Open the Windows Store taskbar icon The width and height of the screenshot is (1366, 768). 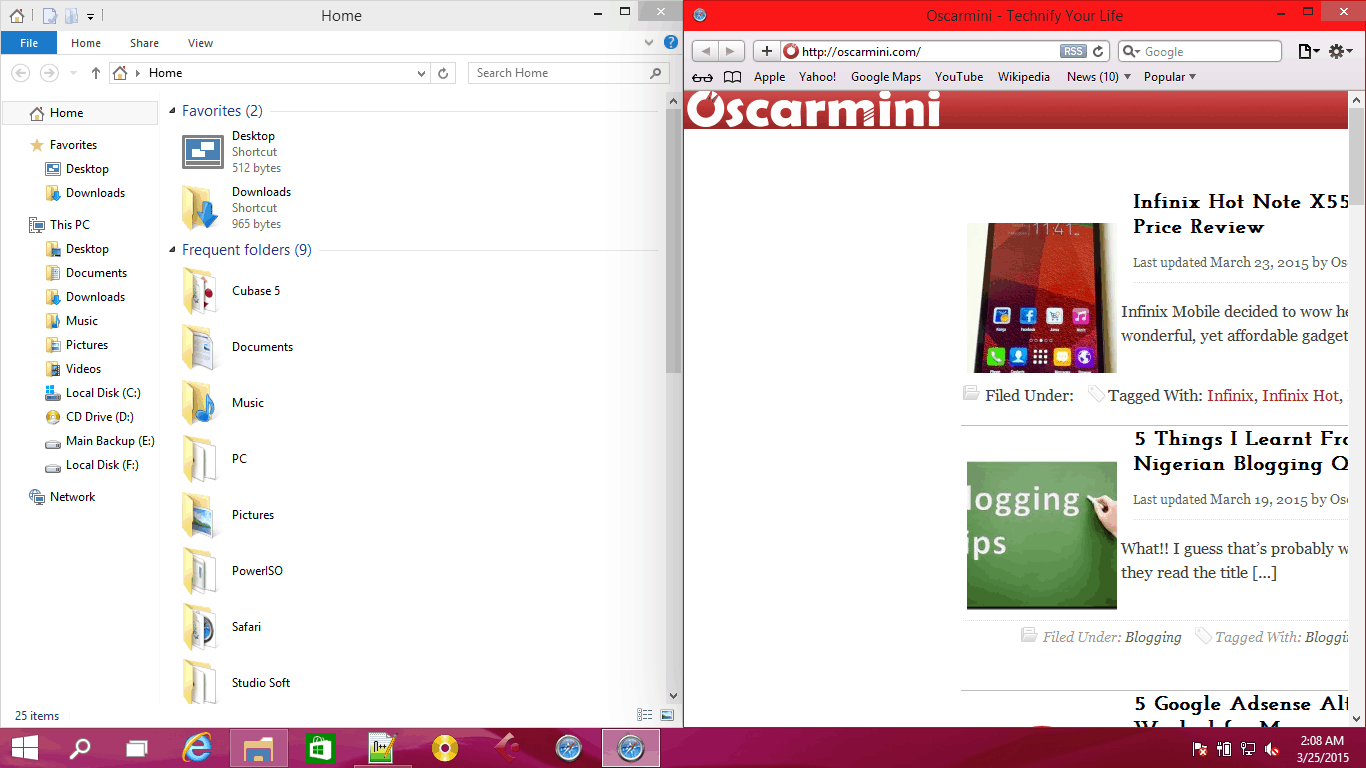320,748
